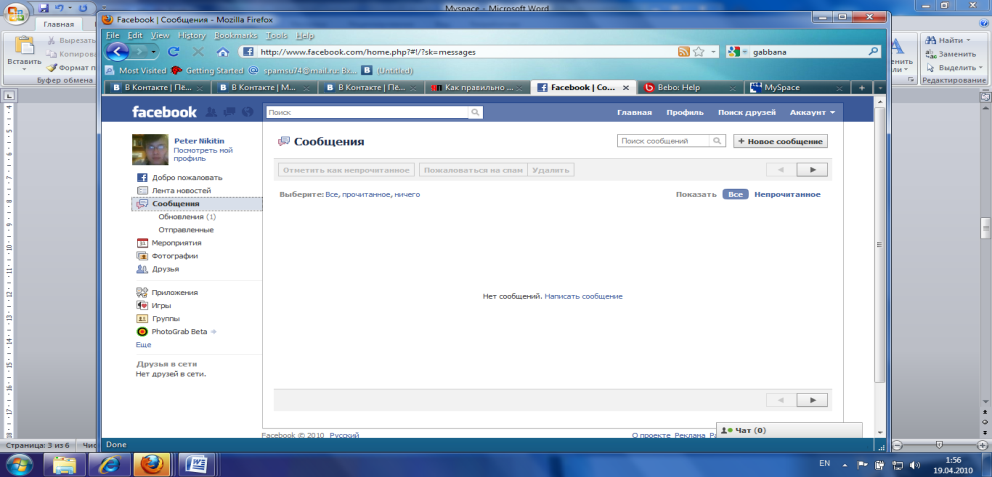992x477 pixels.
Task: Open the Firefox History menu
Action: (192, 35)
